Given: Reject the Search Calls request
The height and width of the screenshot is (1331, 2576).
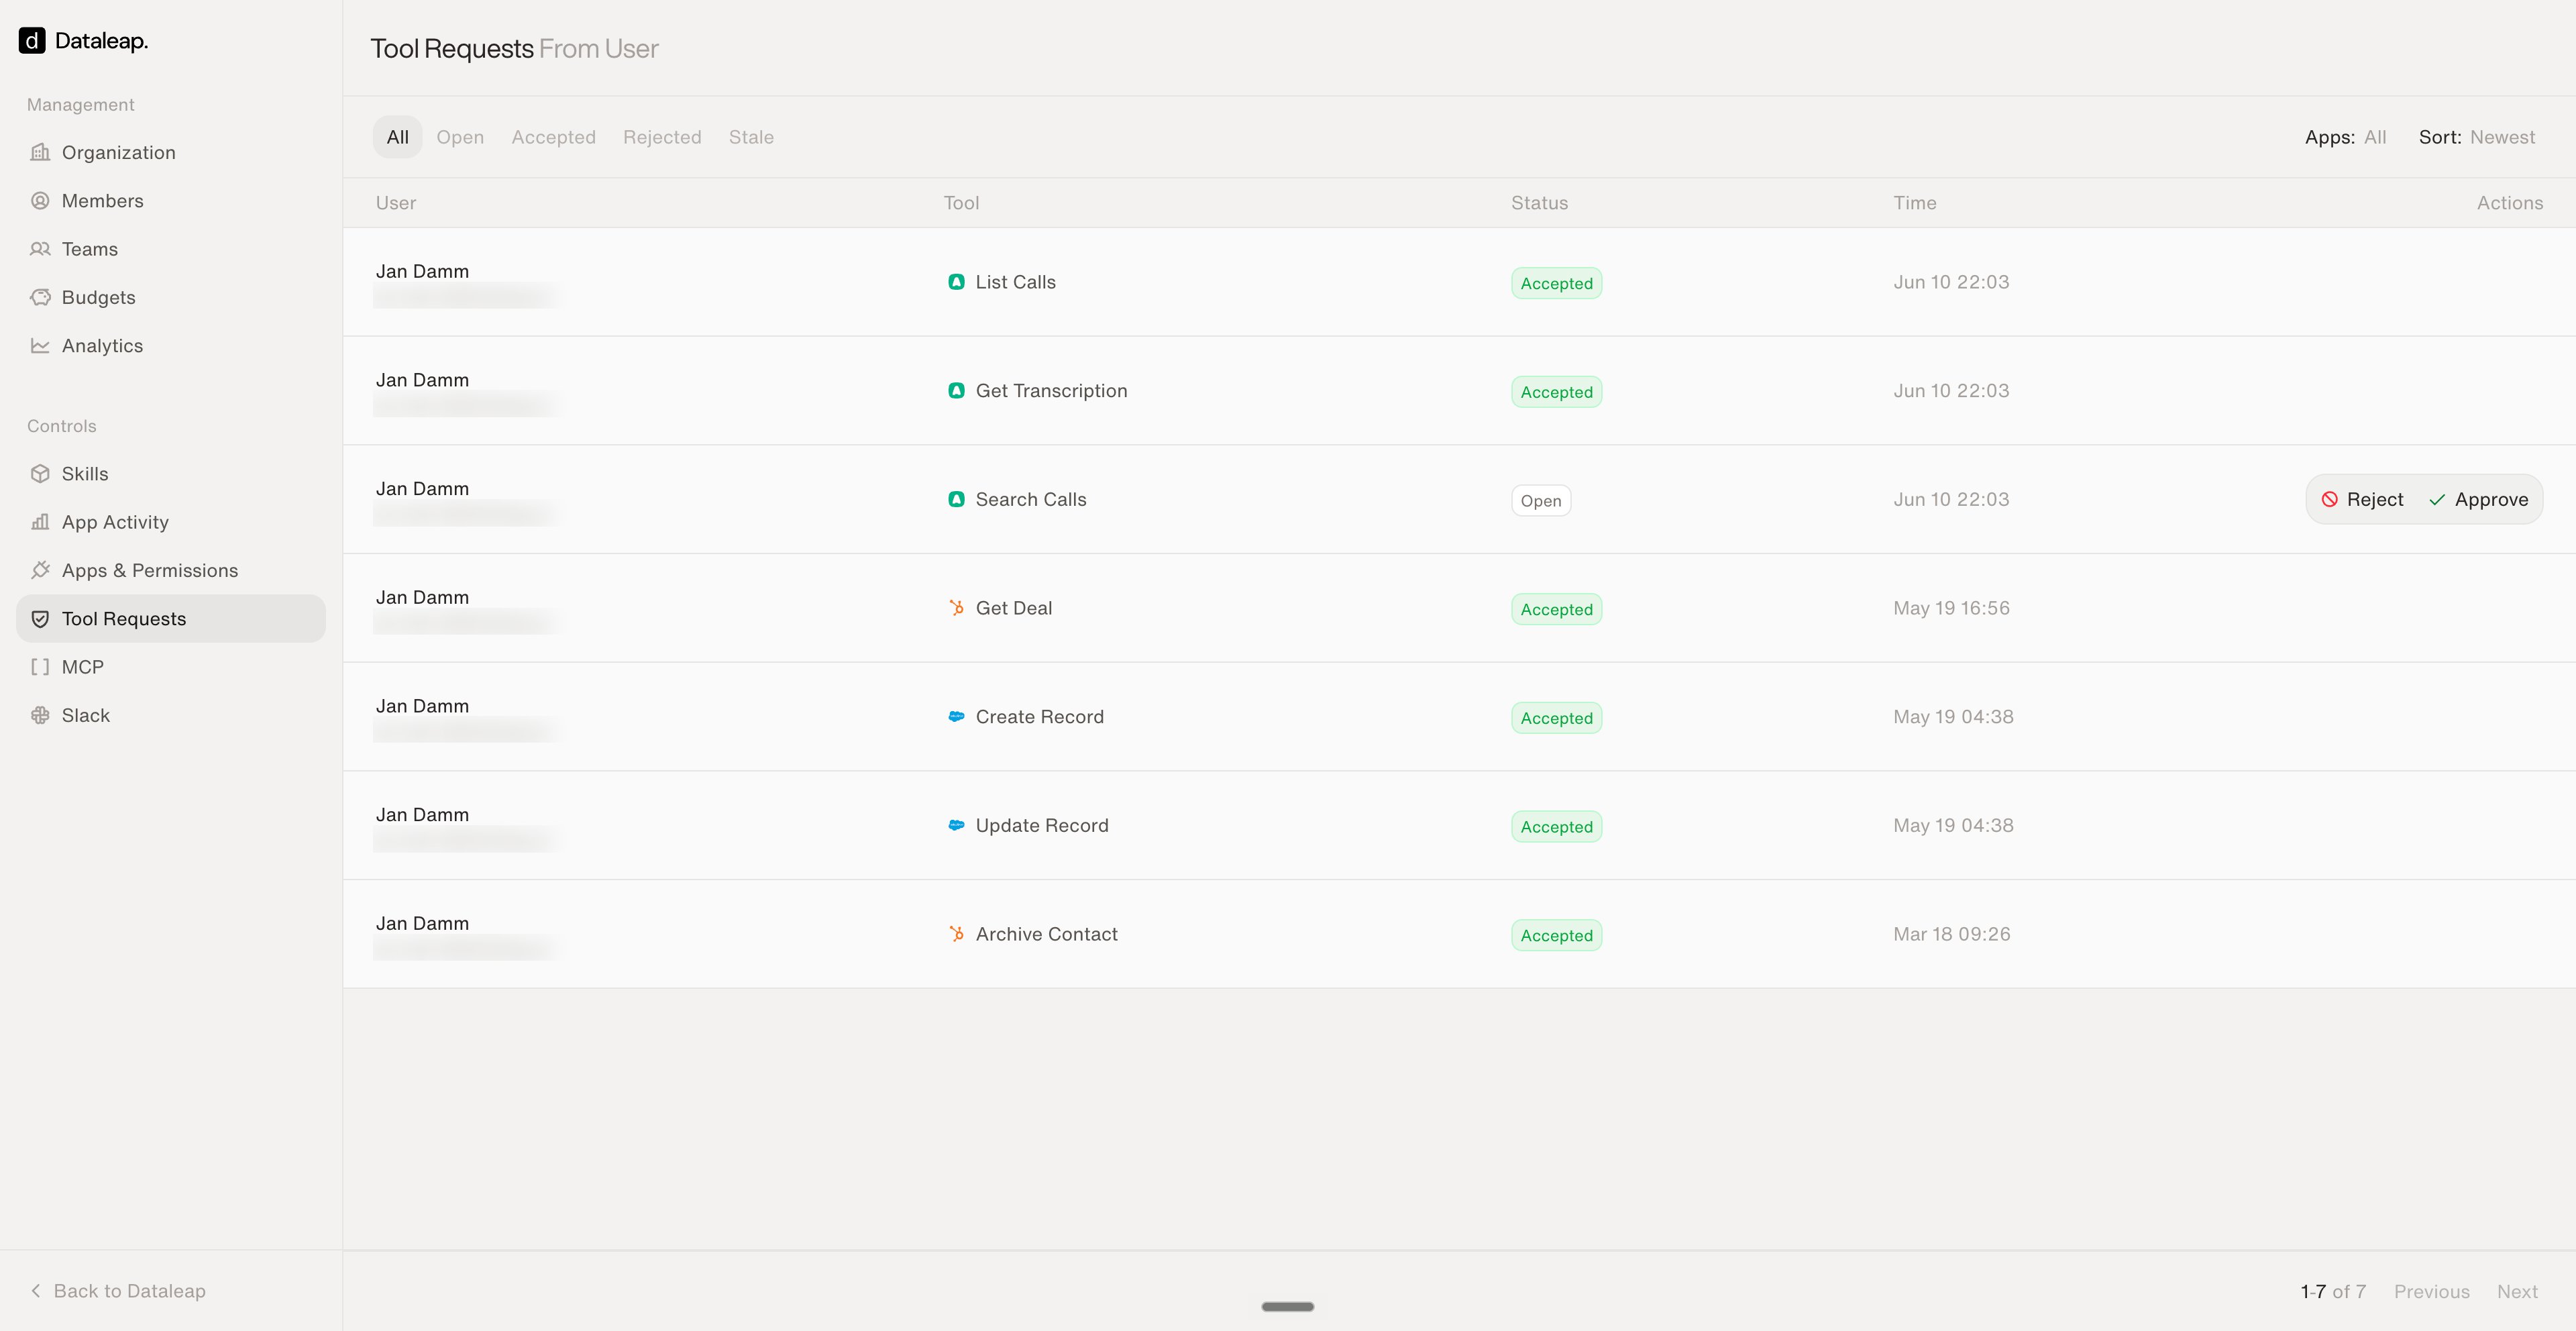Looking at the screenshot, I should pyautogui.click(x=2362, y=499).
